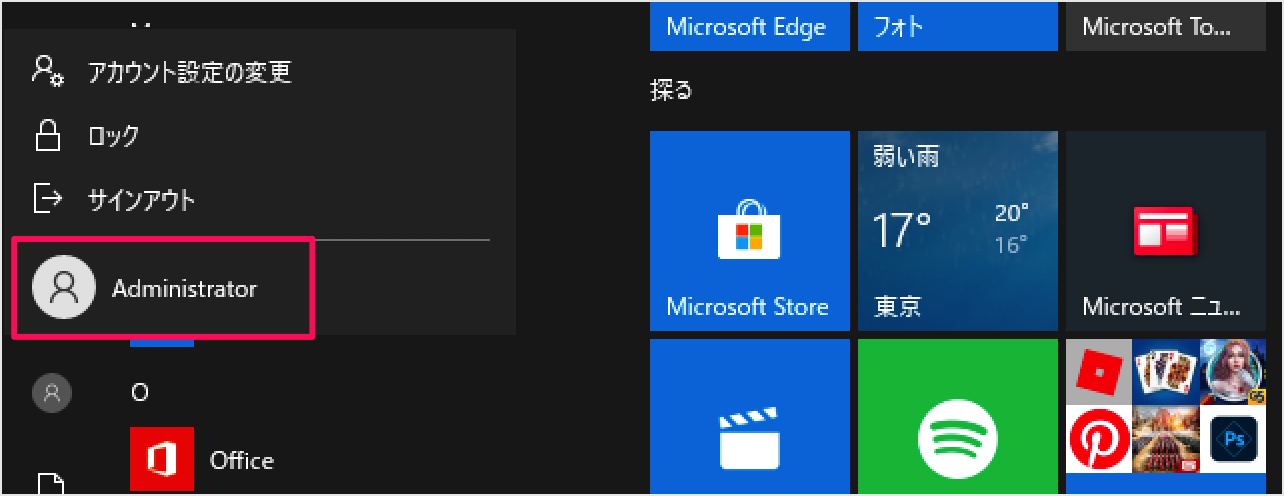Click サインアウト to sign out
1284x496 pixels.
pos(141,199)
